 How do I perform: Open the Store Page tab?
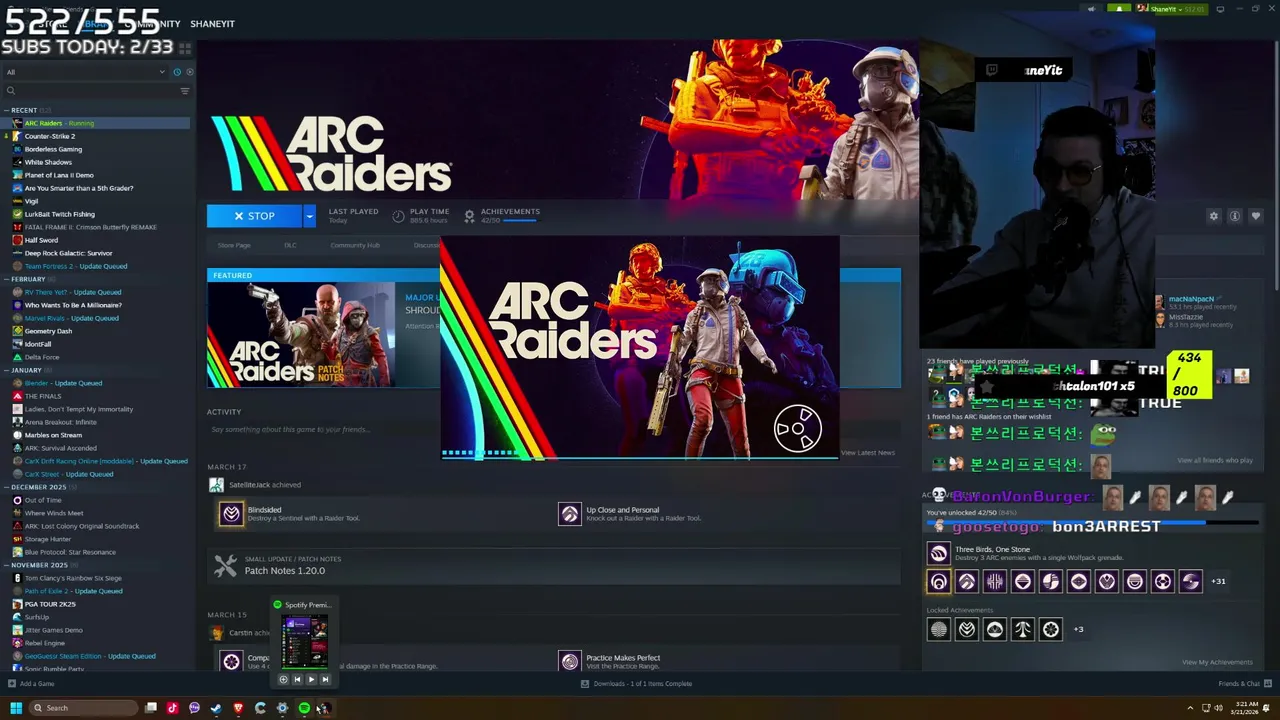(x=234, y=245)
